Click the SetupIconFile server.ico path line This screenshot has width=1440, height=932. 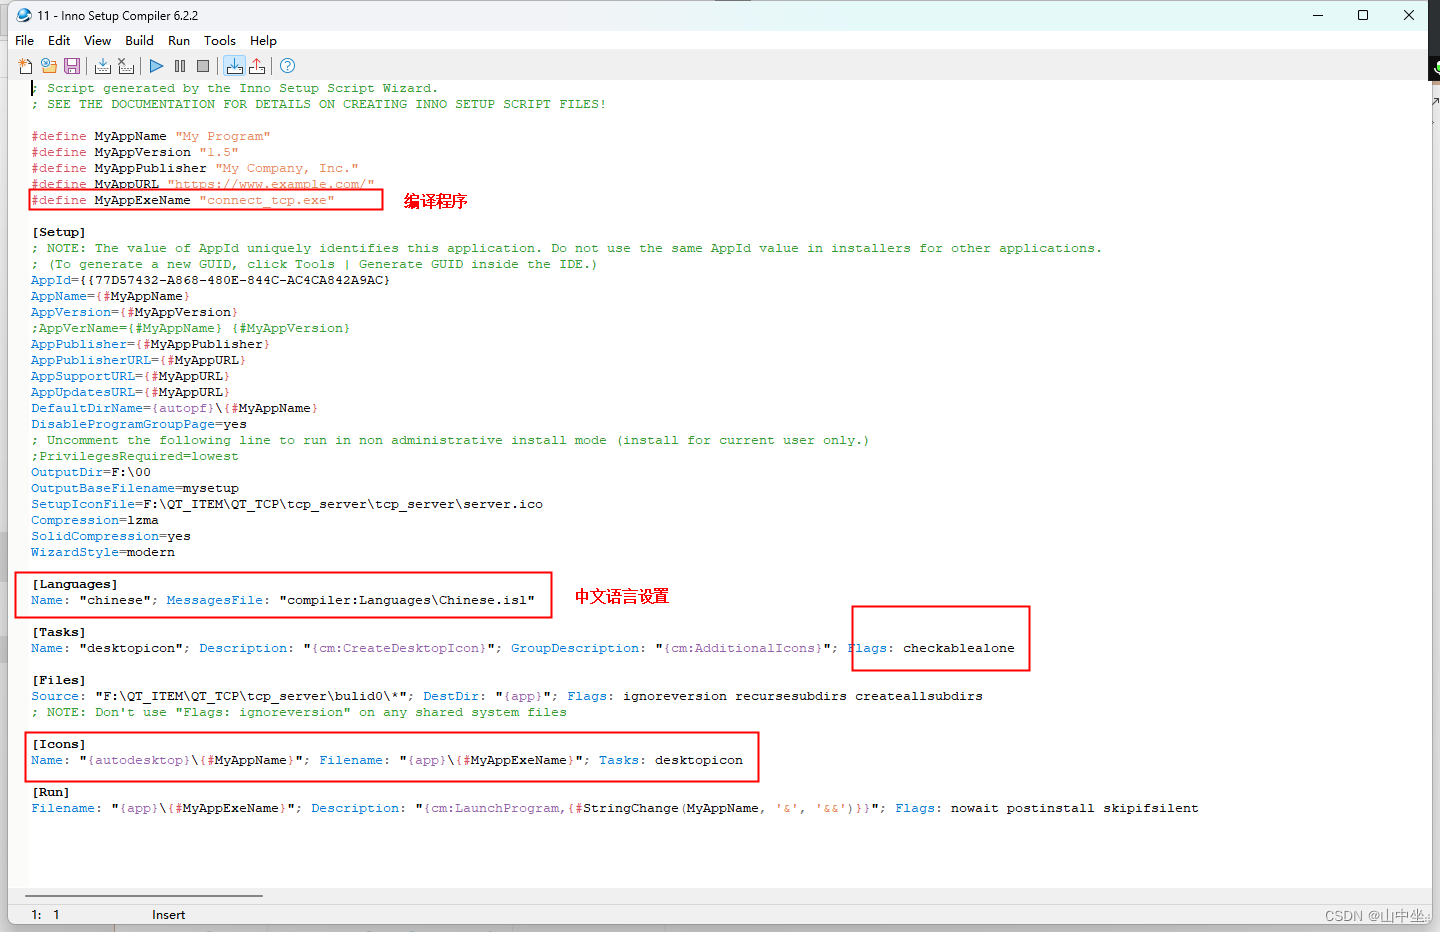point(287,504)
